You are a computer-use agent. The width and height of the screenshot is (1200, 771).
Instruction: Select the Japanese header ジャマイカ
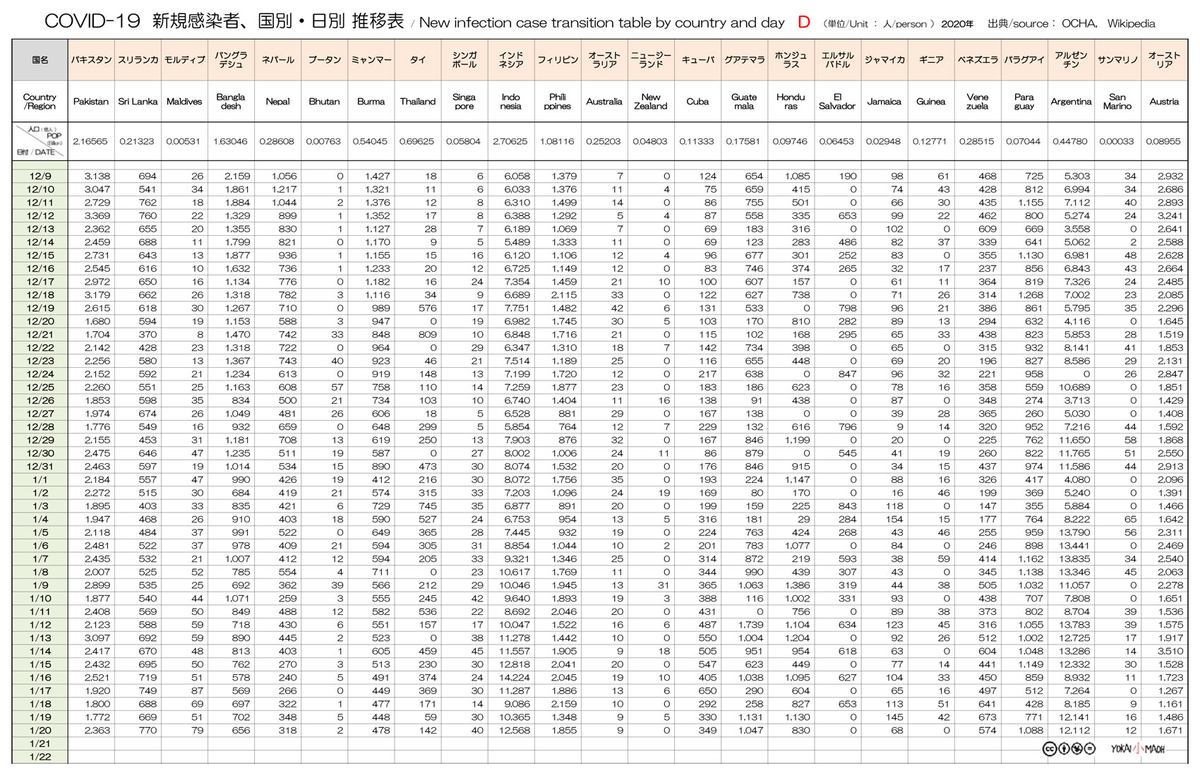[884, 61]
